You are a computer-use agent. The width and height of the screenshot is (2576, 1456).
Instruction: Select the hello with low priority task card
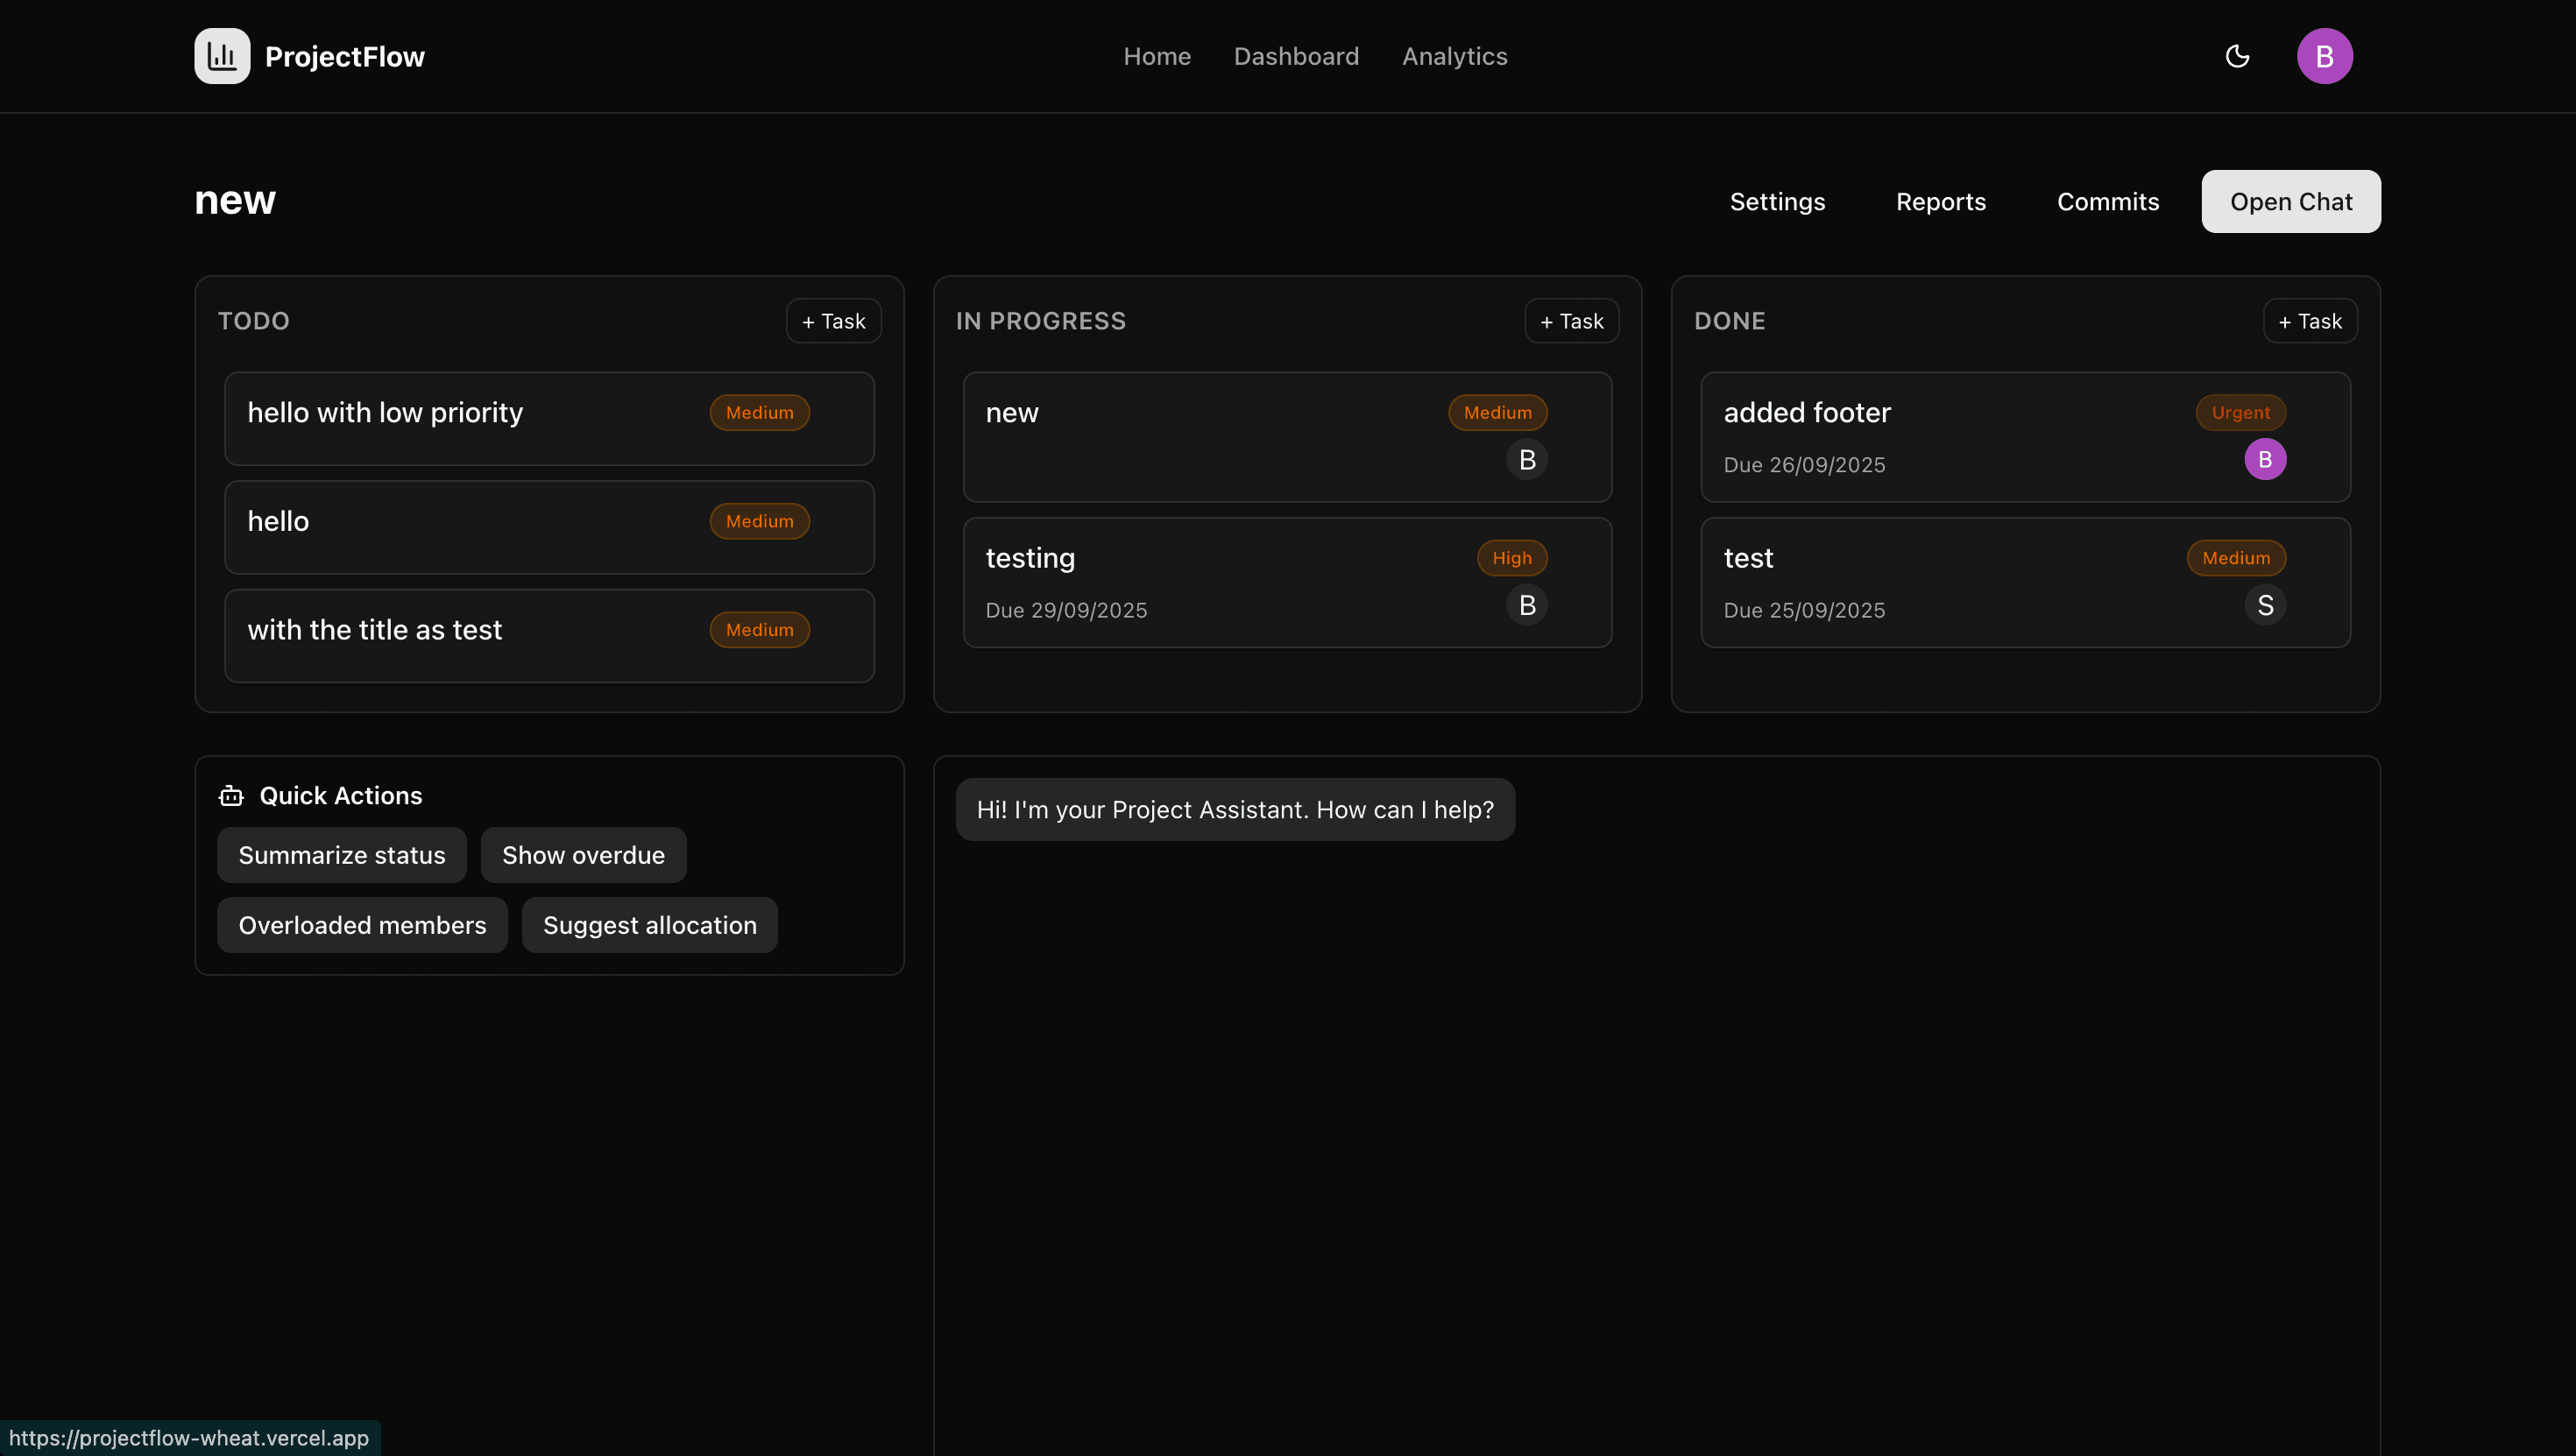click(x=549, y=418)
